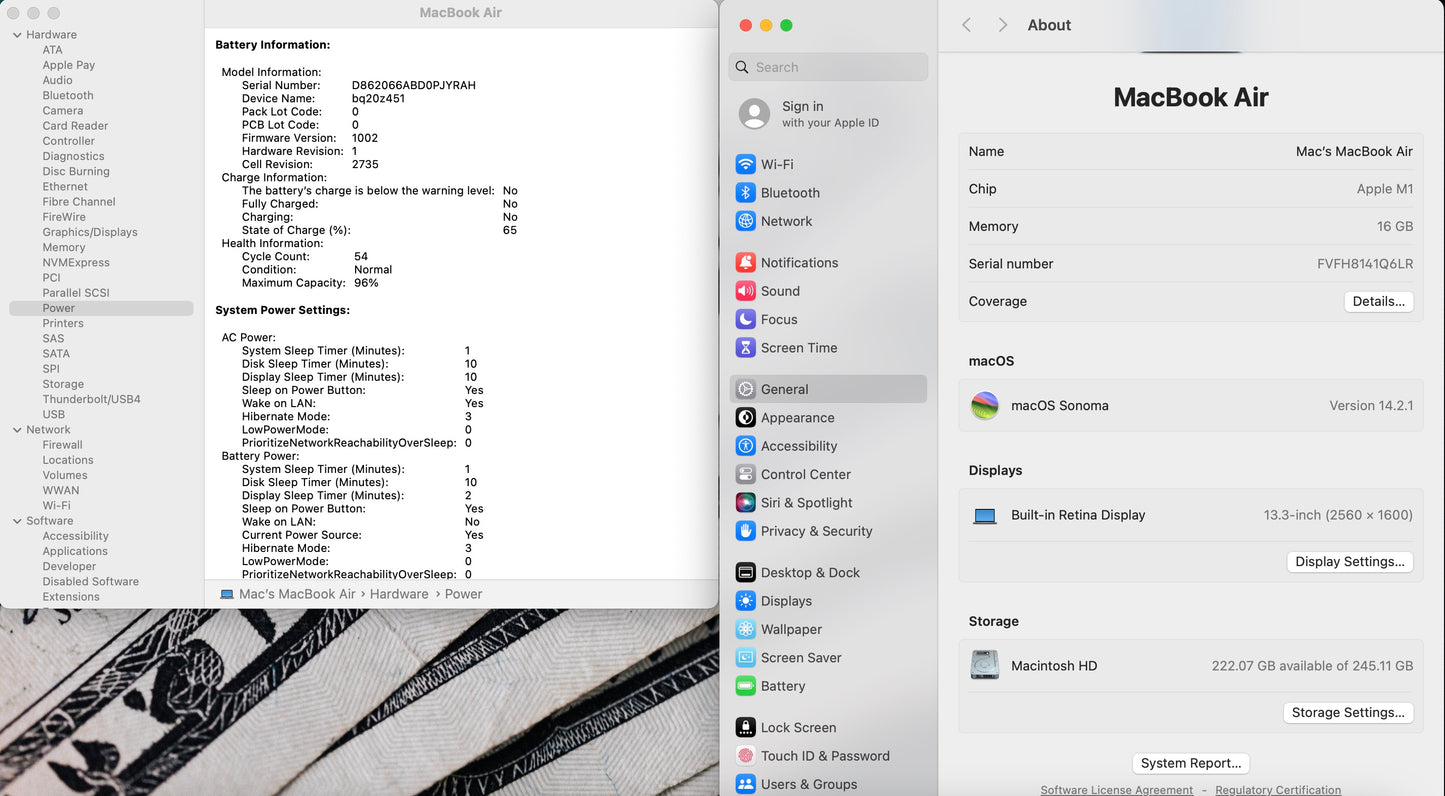Click the Coverage Details button
The width and height of the screenshot is (1445, 796).
(1378, 301)
